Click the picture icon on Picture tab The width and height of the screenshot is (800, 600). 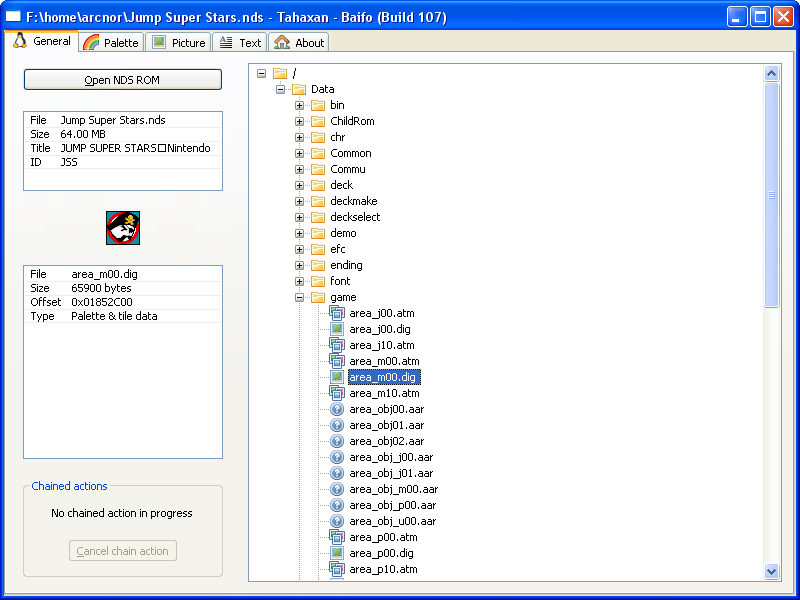(159, 42)
